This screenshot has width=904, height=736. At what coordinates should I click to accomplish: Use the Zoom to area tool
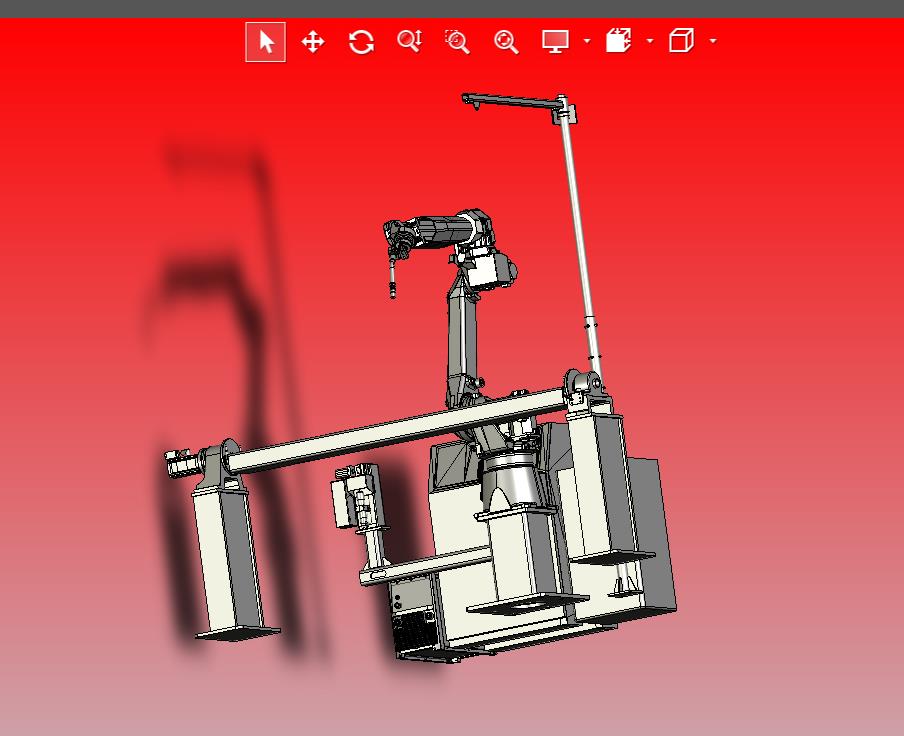point(458,41)
